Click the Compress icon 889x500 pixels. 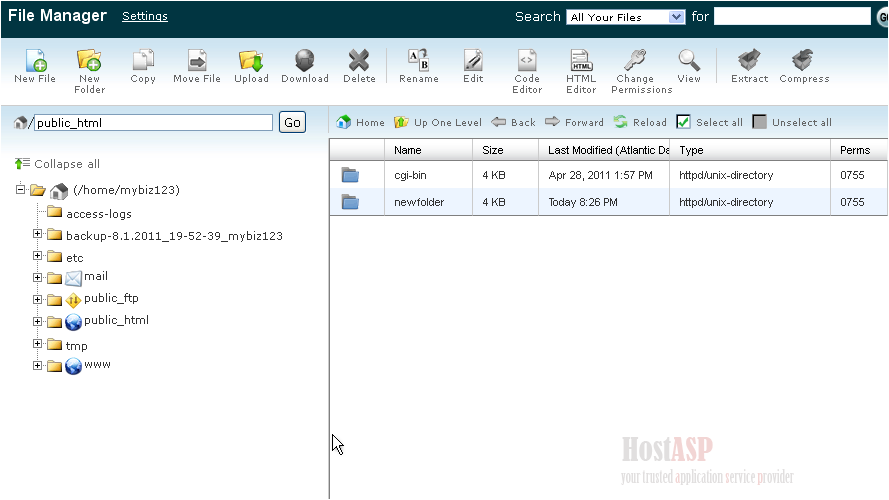click(804, 61)
